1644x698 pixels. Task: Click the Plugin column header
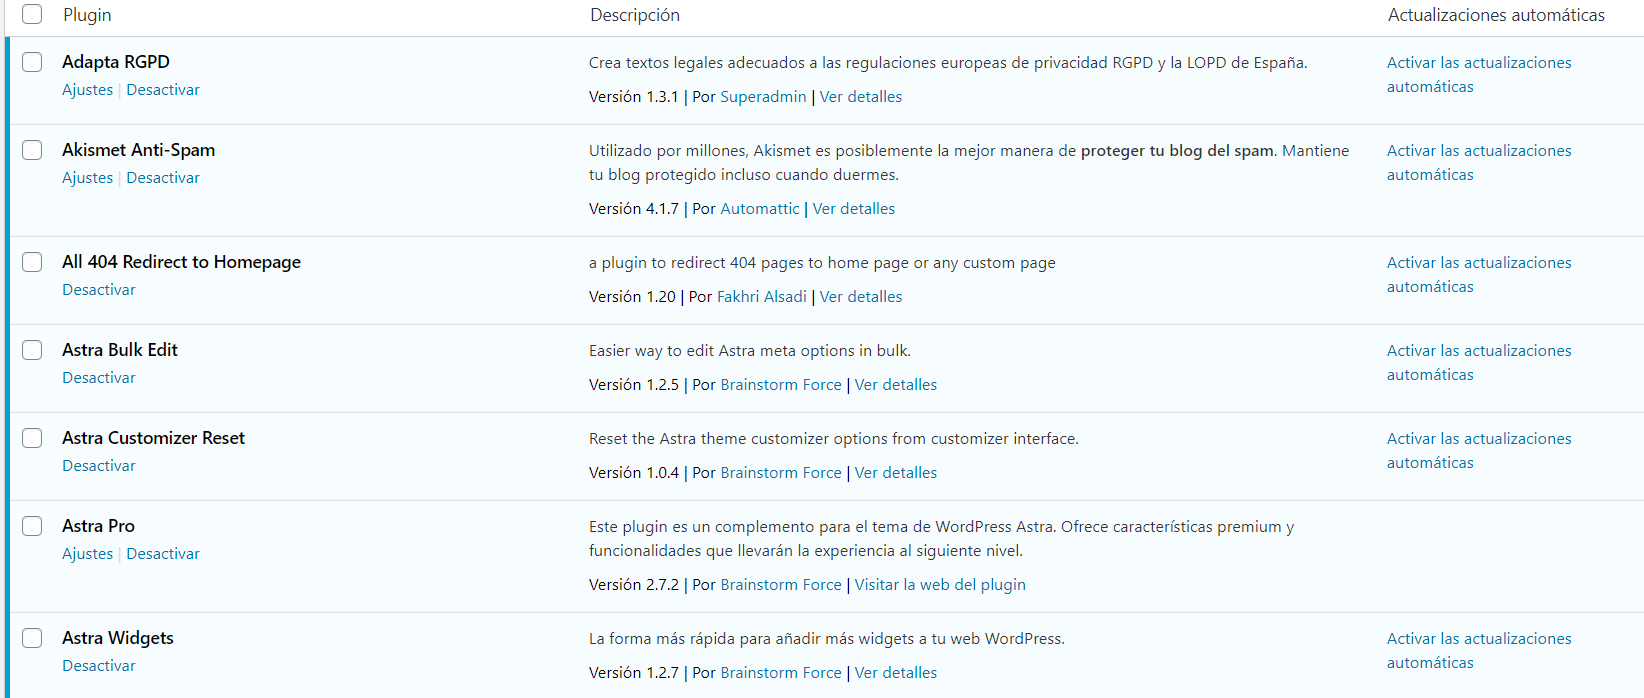87,15
